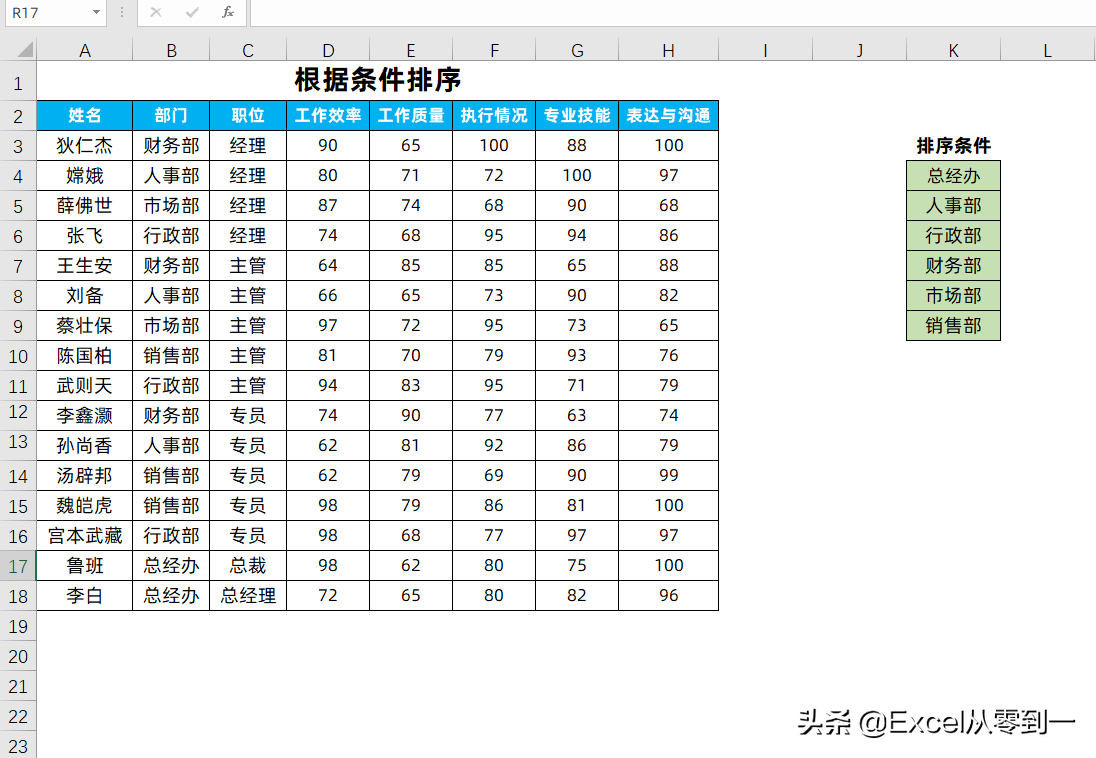
Task: Select column H header
Action: 668,50
